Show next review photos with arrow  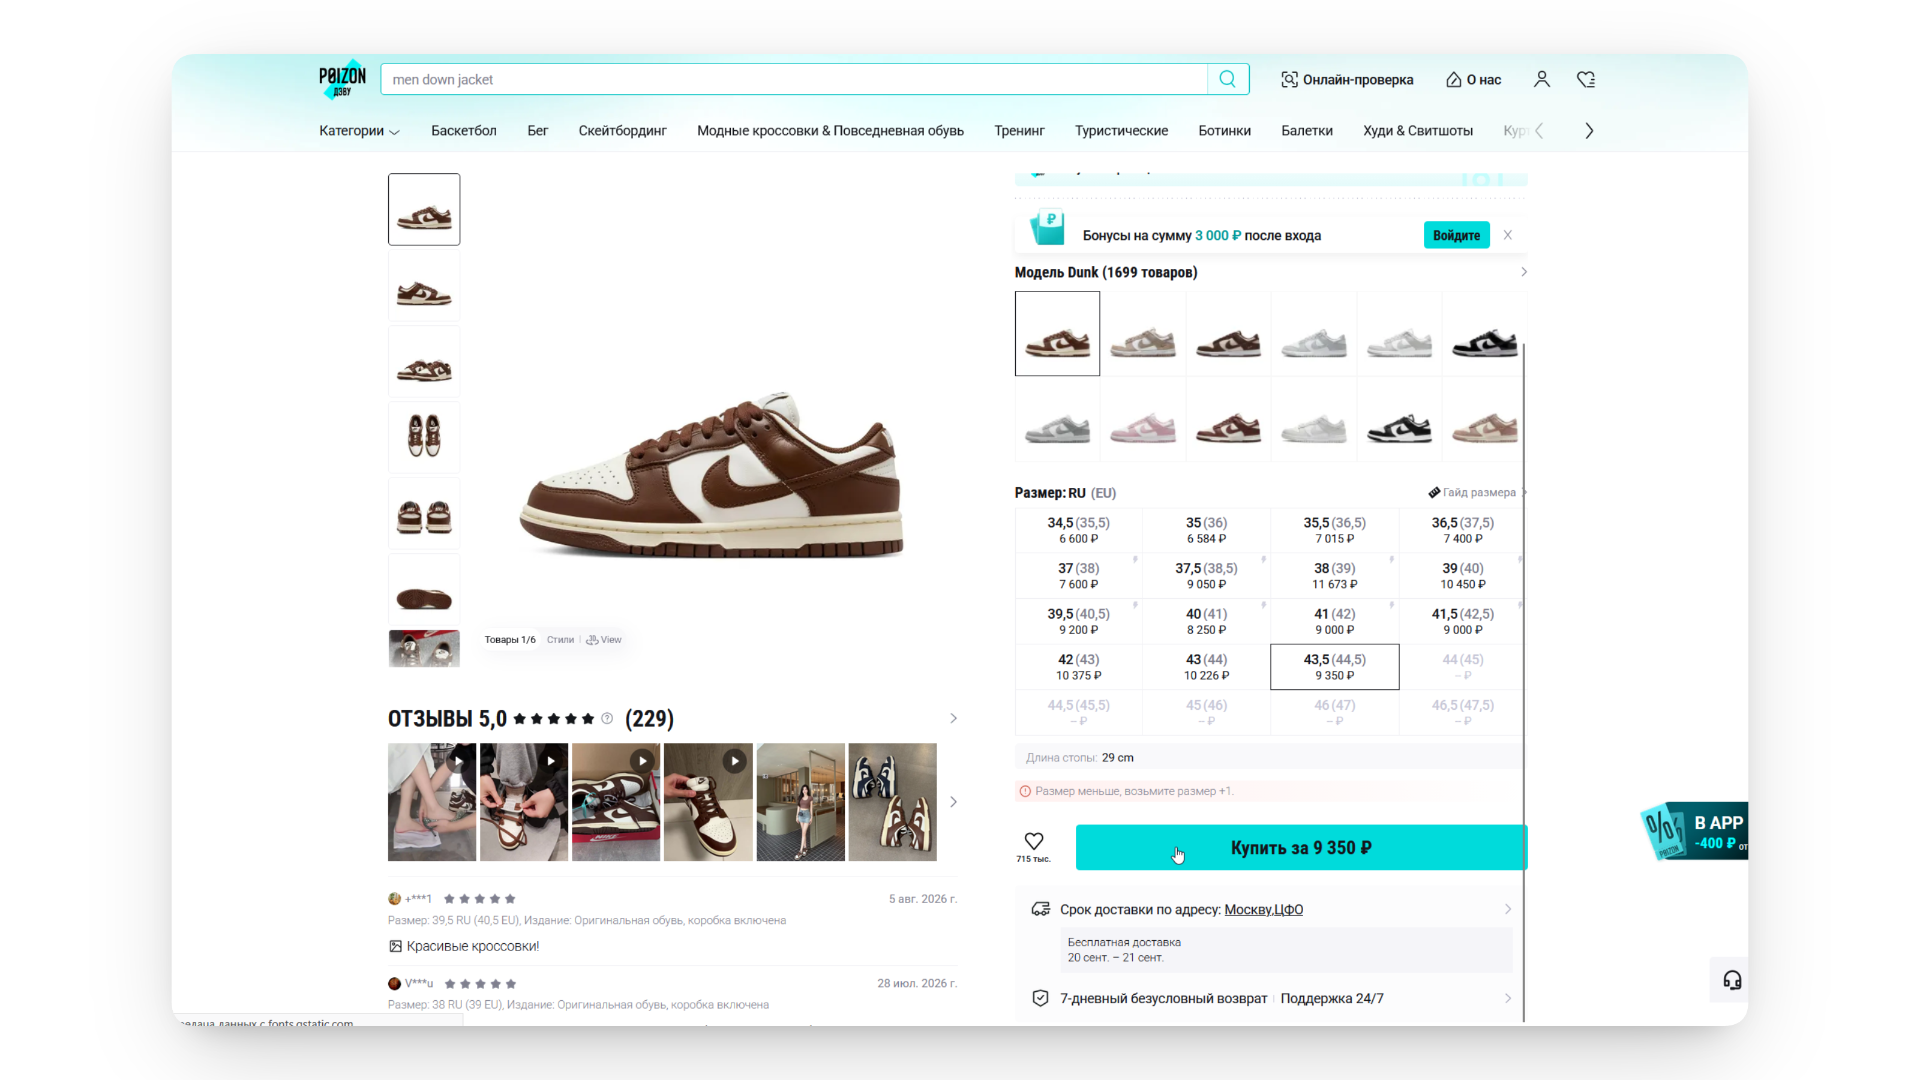click(953, 802)
